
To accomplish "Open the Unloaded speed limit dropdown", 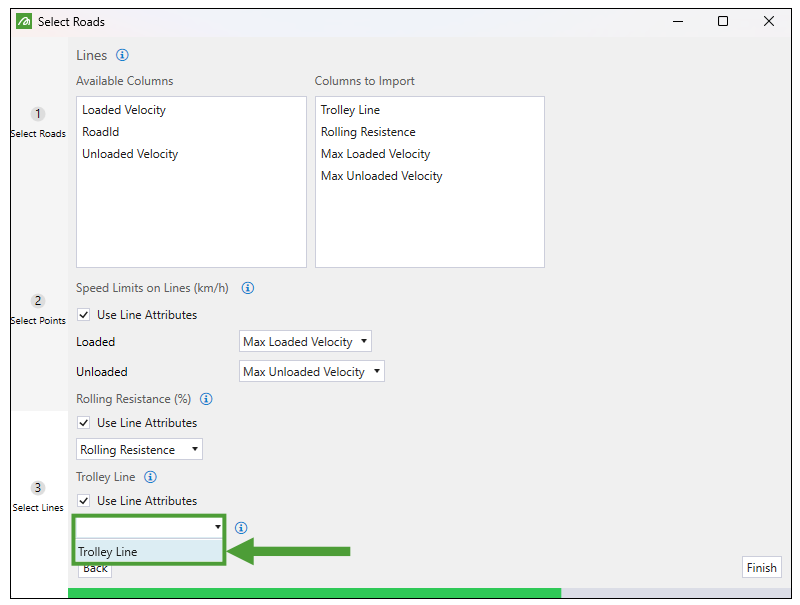I will point(312,371).
